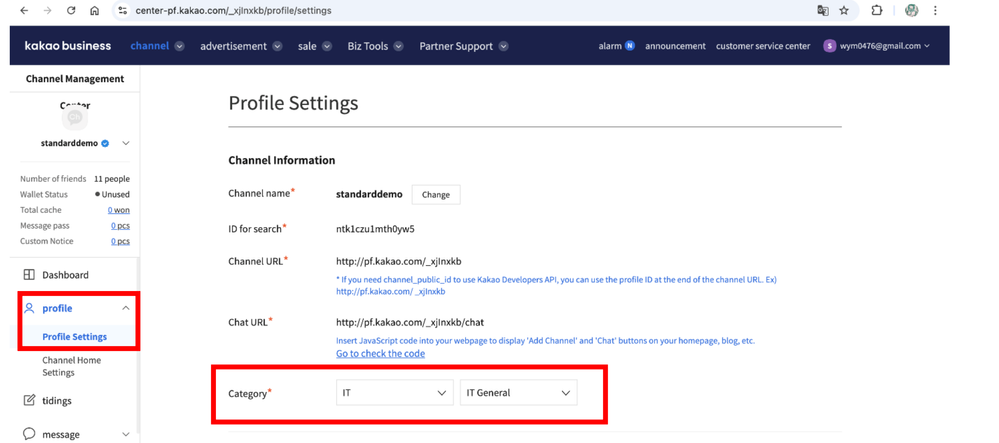The image size is (999, 443).
Task: Bookmark this page with star icon
Action: point(844,11)
